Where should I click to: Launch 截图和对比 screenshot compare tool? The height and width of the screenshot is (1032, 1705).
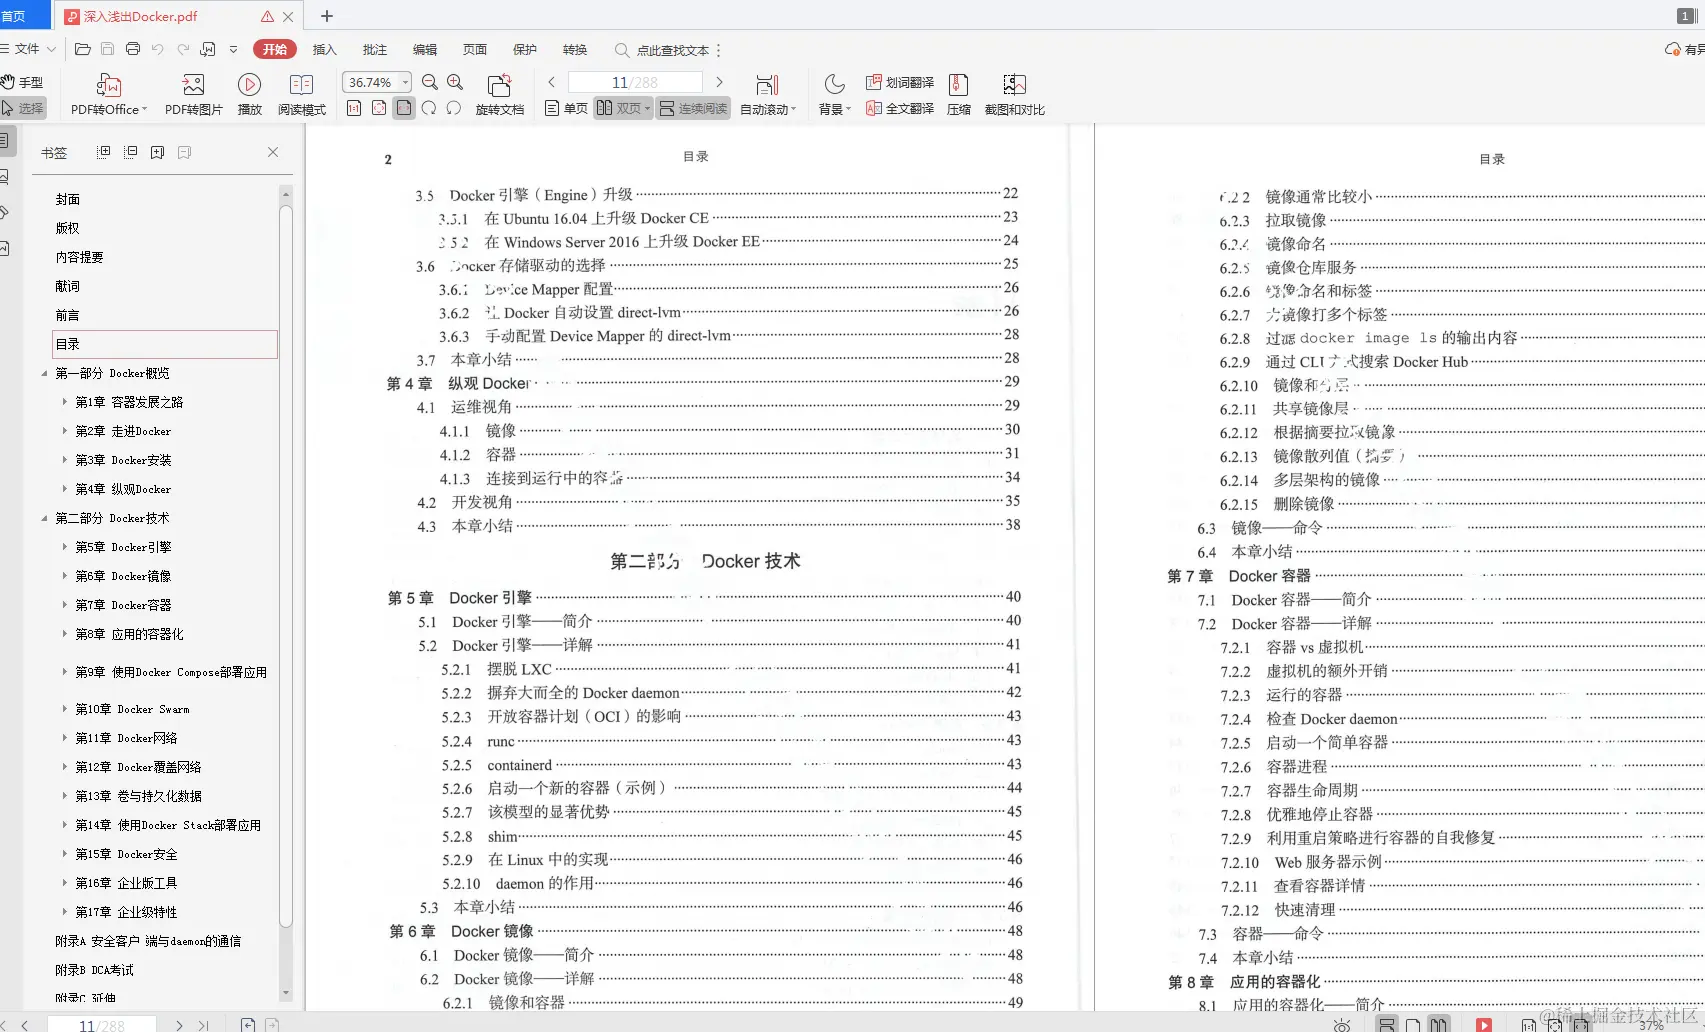pyautogui.click(x=1014, y=93)
